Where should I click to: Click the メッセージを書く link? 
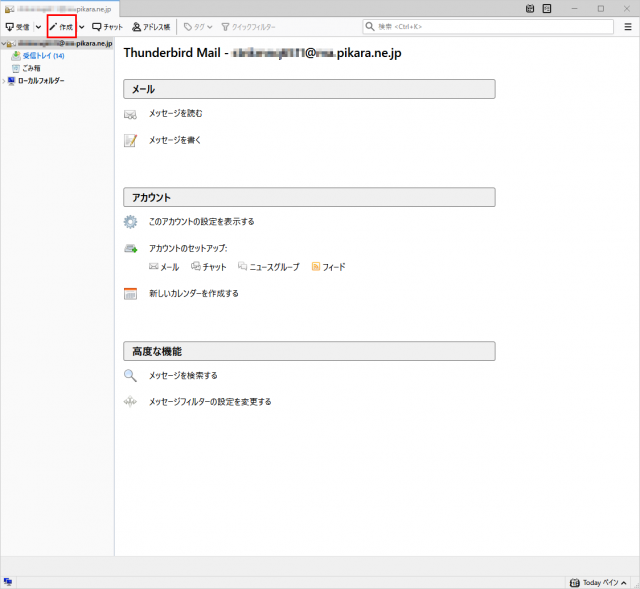pyautogui.click(x=175, y=140)
